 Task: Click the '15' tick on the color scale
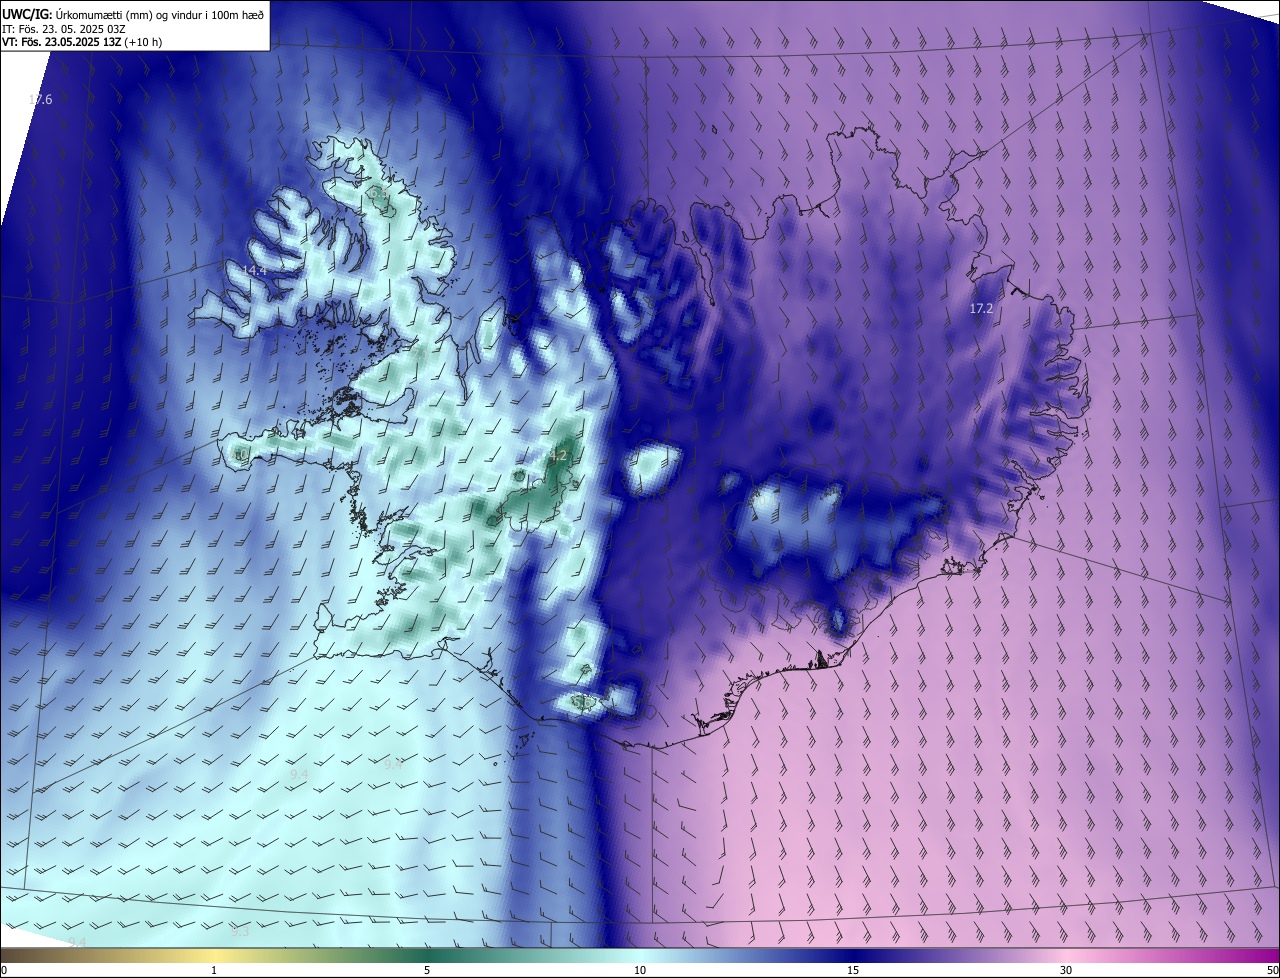pyautogui.click(x=853, y=970)
